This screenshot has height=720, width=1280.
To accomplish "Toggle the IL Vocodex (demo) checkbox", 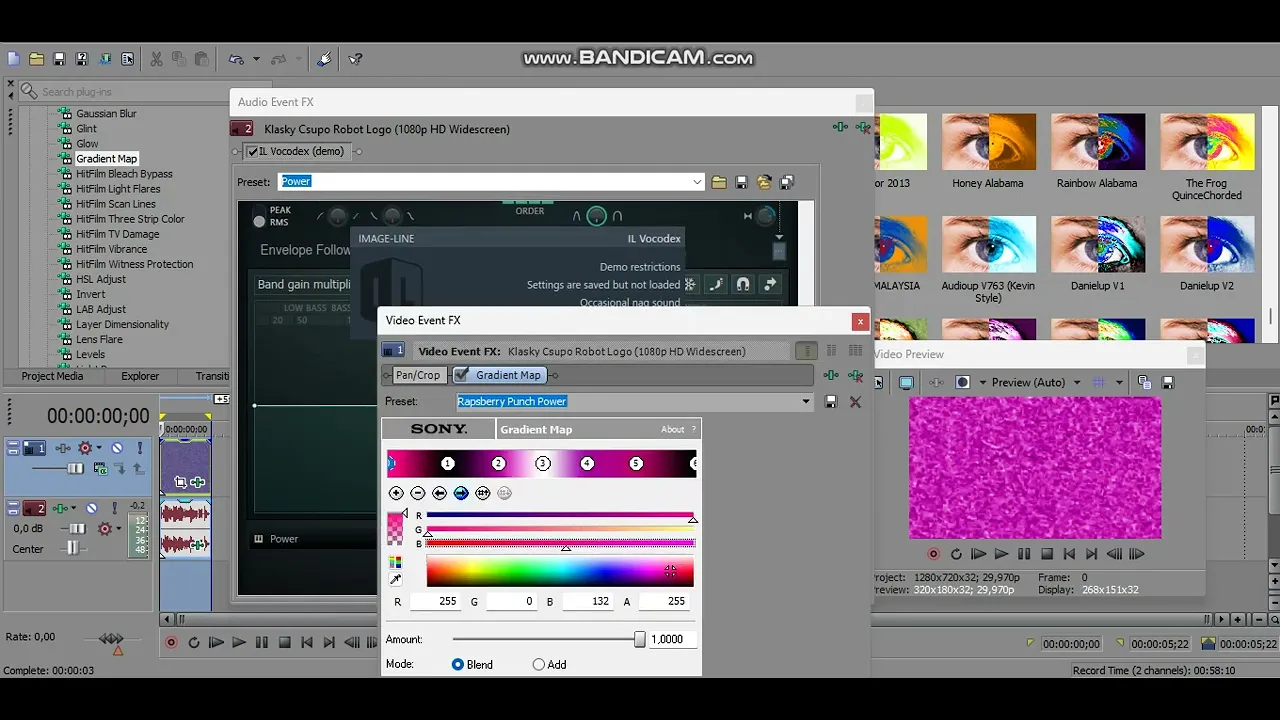I will (252, 152).
